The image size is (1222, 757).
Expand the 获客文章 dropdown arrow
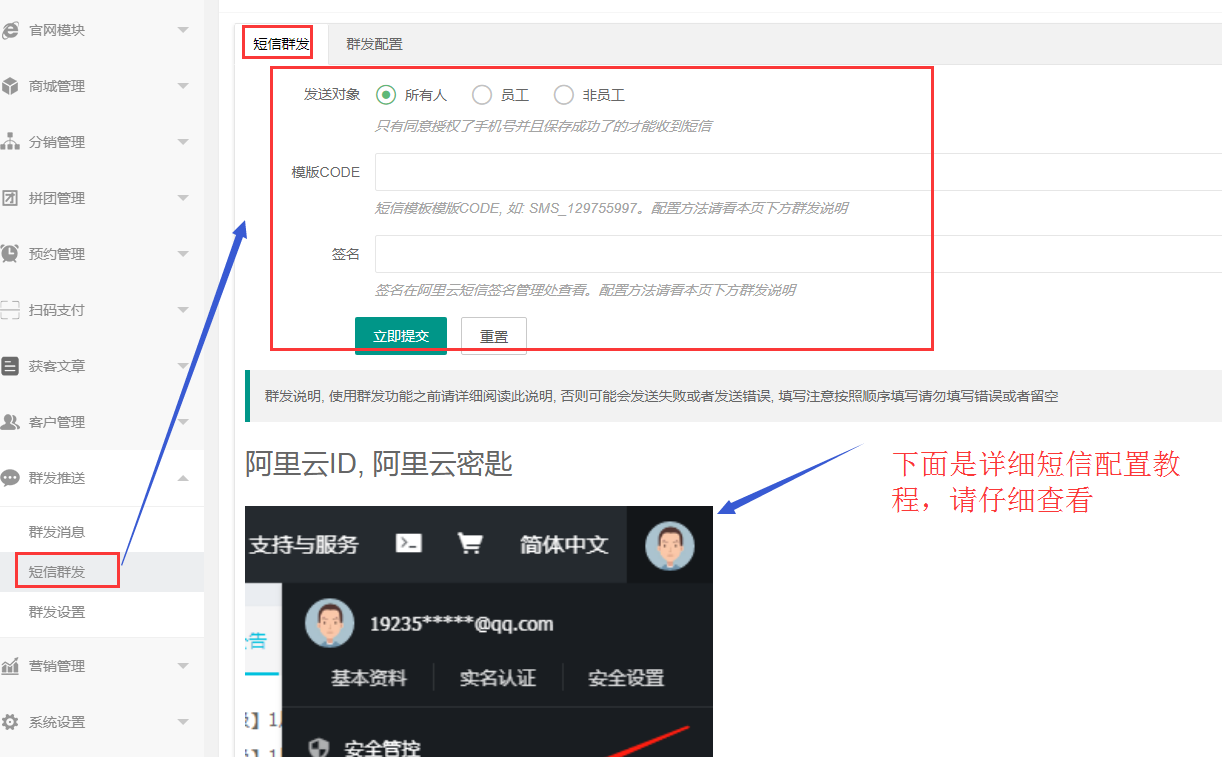click(x=183, y=366)
